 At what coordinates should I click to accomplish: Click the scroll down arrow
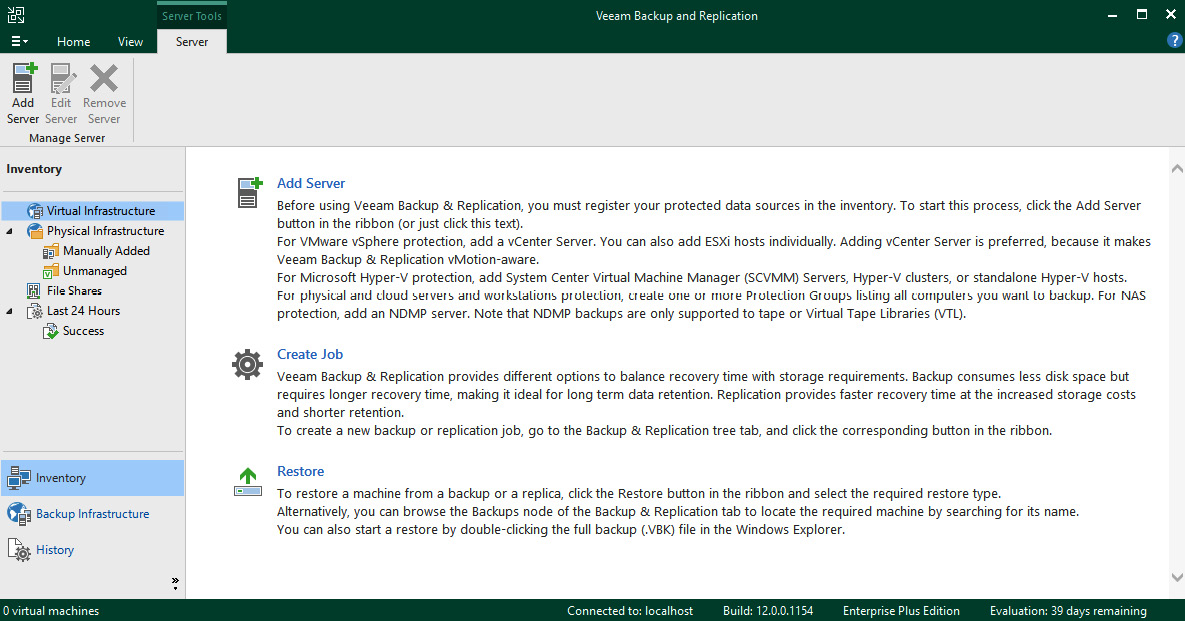click(x=1177, y=577)
